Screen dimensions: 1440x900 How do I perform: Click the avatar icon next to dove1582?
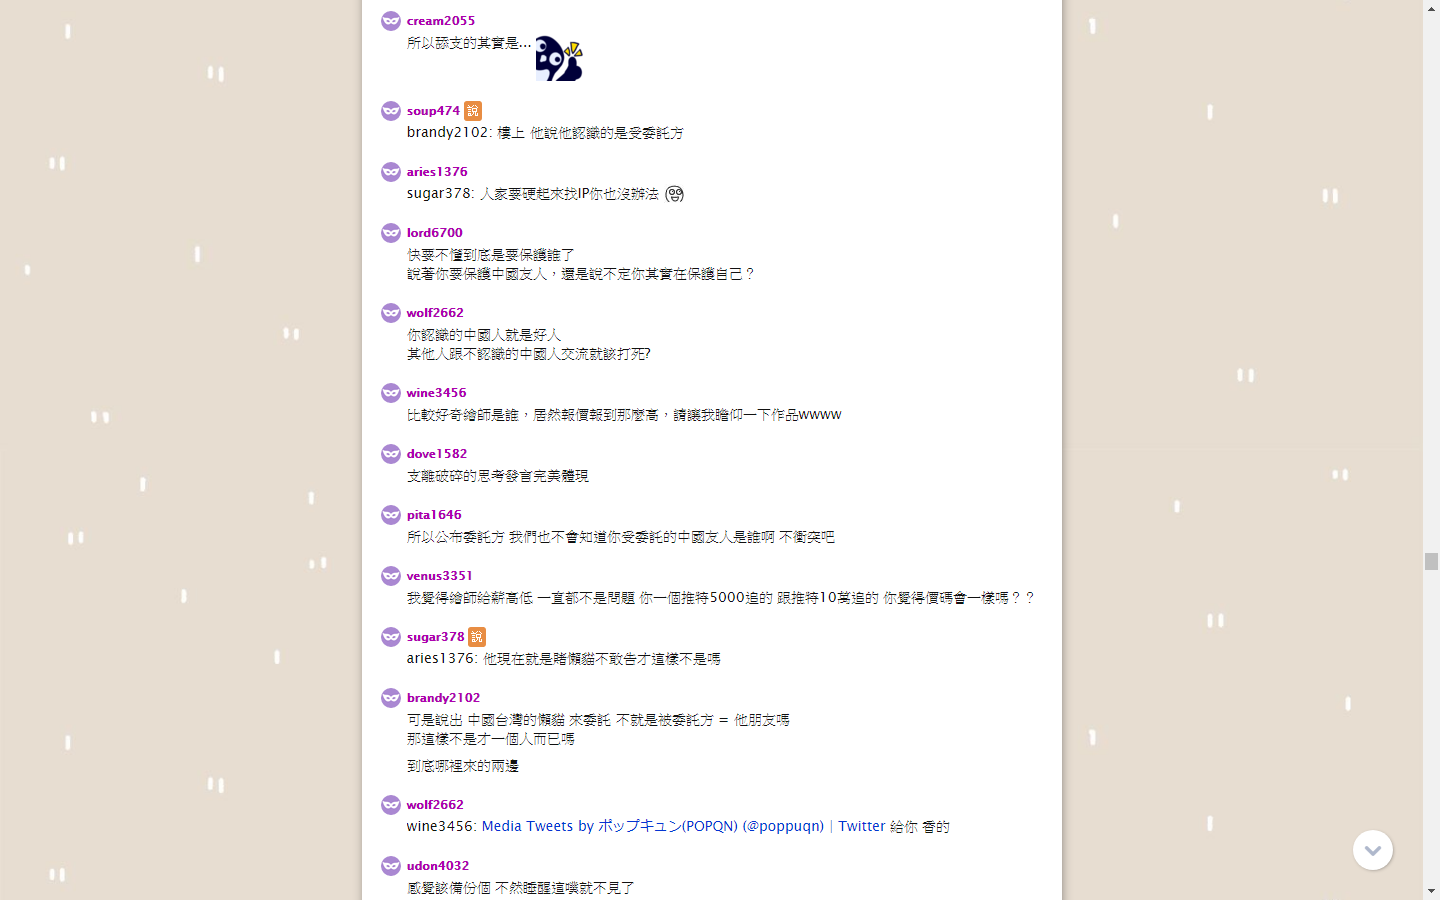391,454
